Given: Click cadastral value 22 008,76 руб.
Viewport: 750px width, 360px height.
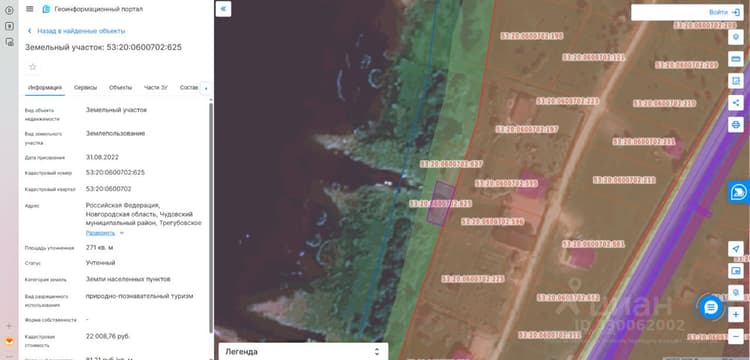Looking at the screenshot, I should (x=108, y=337).
